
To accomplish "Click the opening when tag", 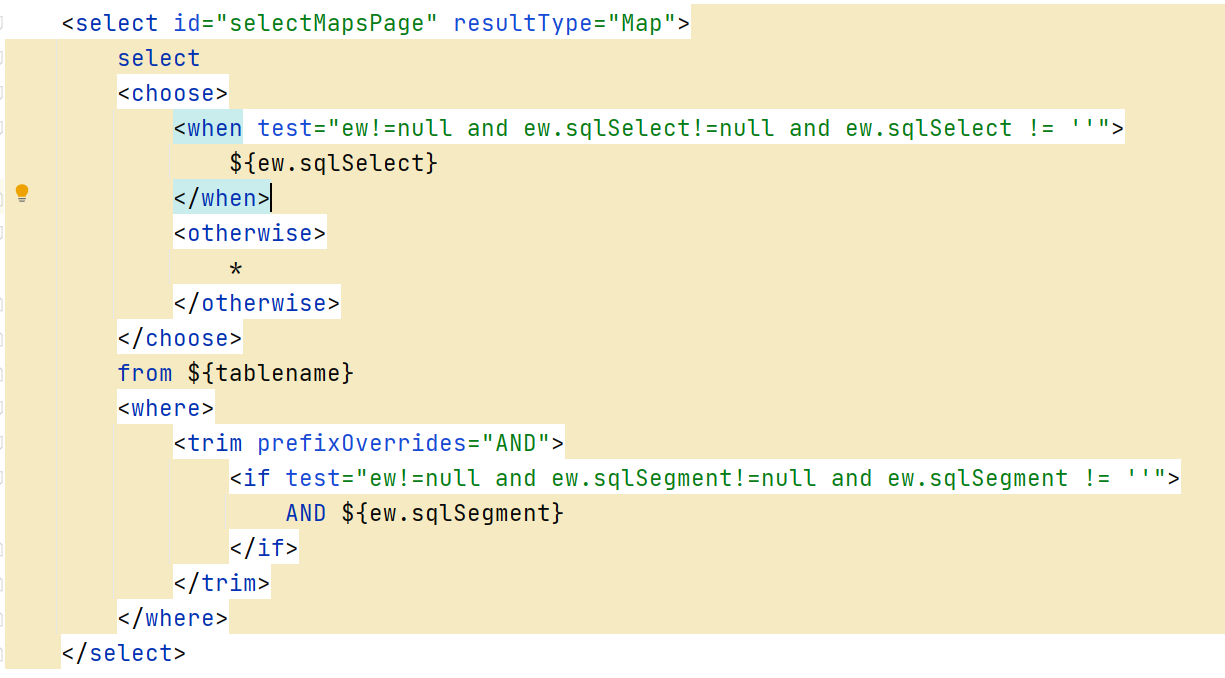I will [x=208, y=128].
